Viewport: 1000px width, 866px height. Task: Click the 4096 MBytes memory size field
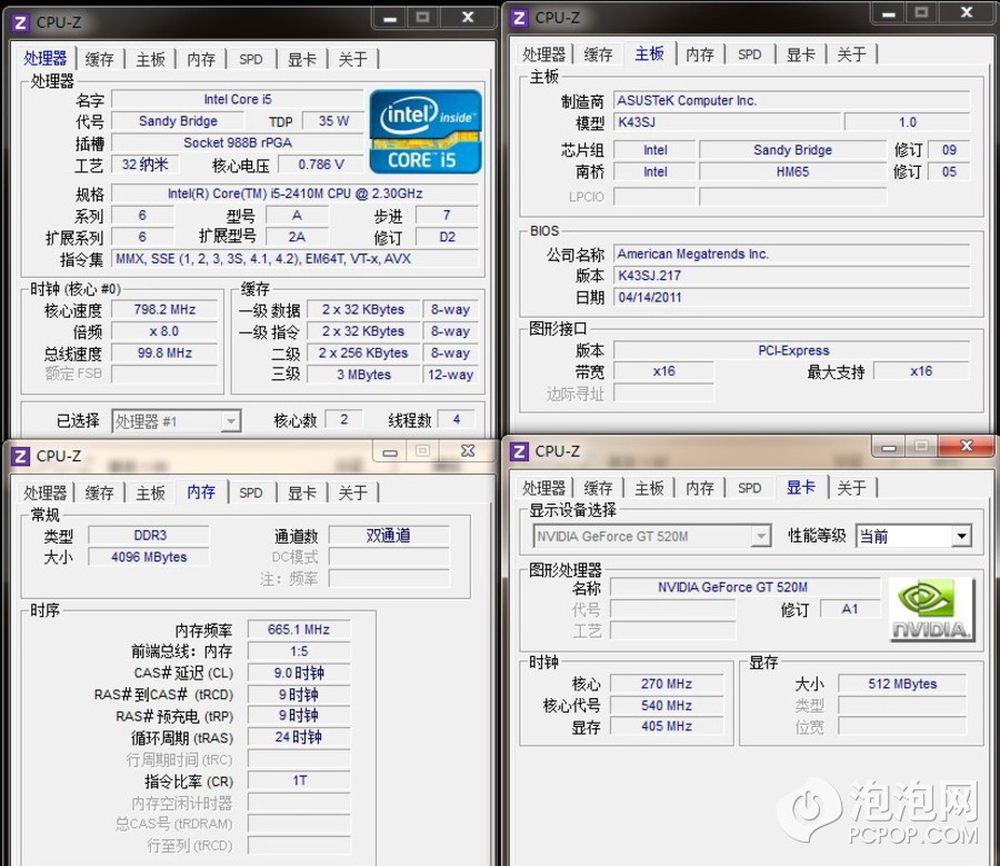tap(149, 557)
